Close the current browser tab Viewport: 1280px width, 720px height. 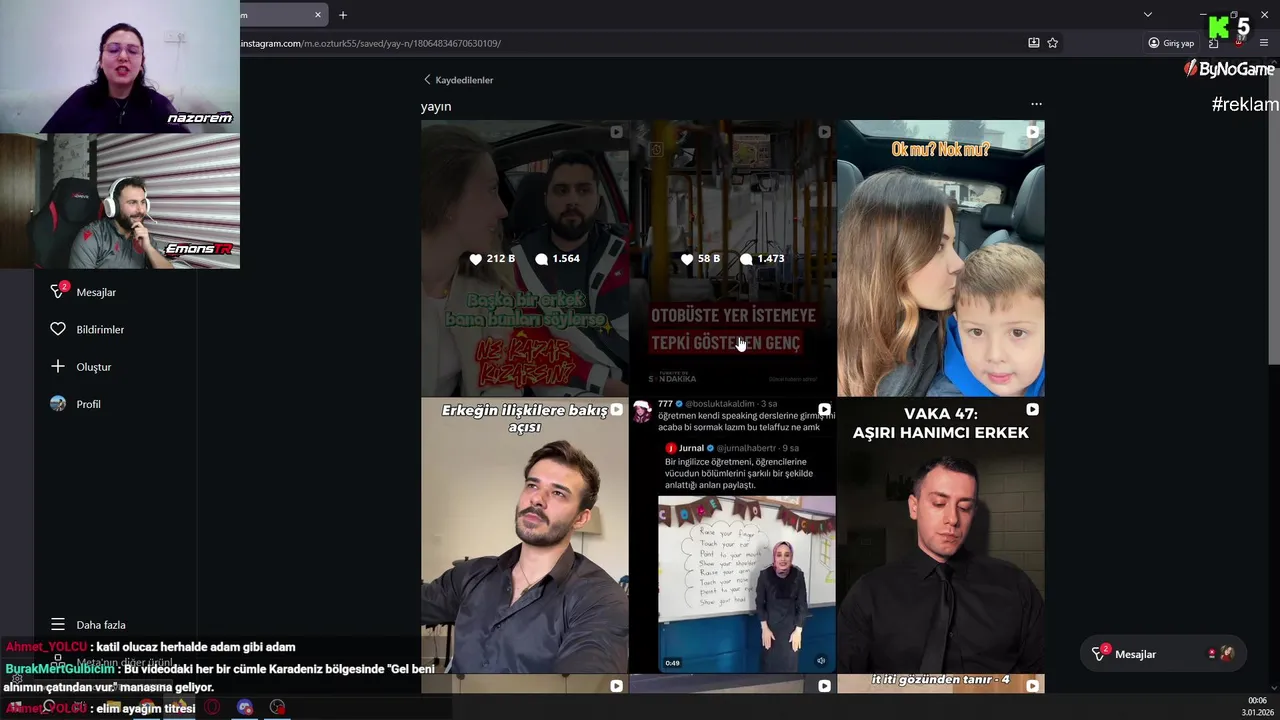[318, 15]
